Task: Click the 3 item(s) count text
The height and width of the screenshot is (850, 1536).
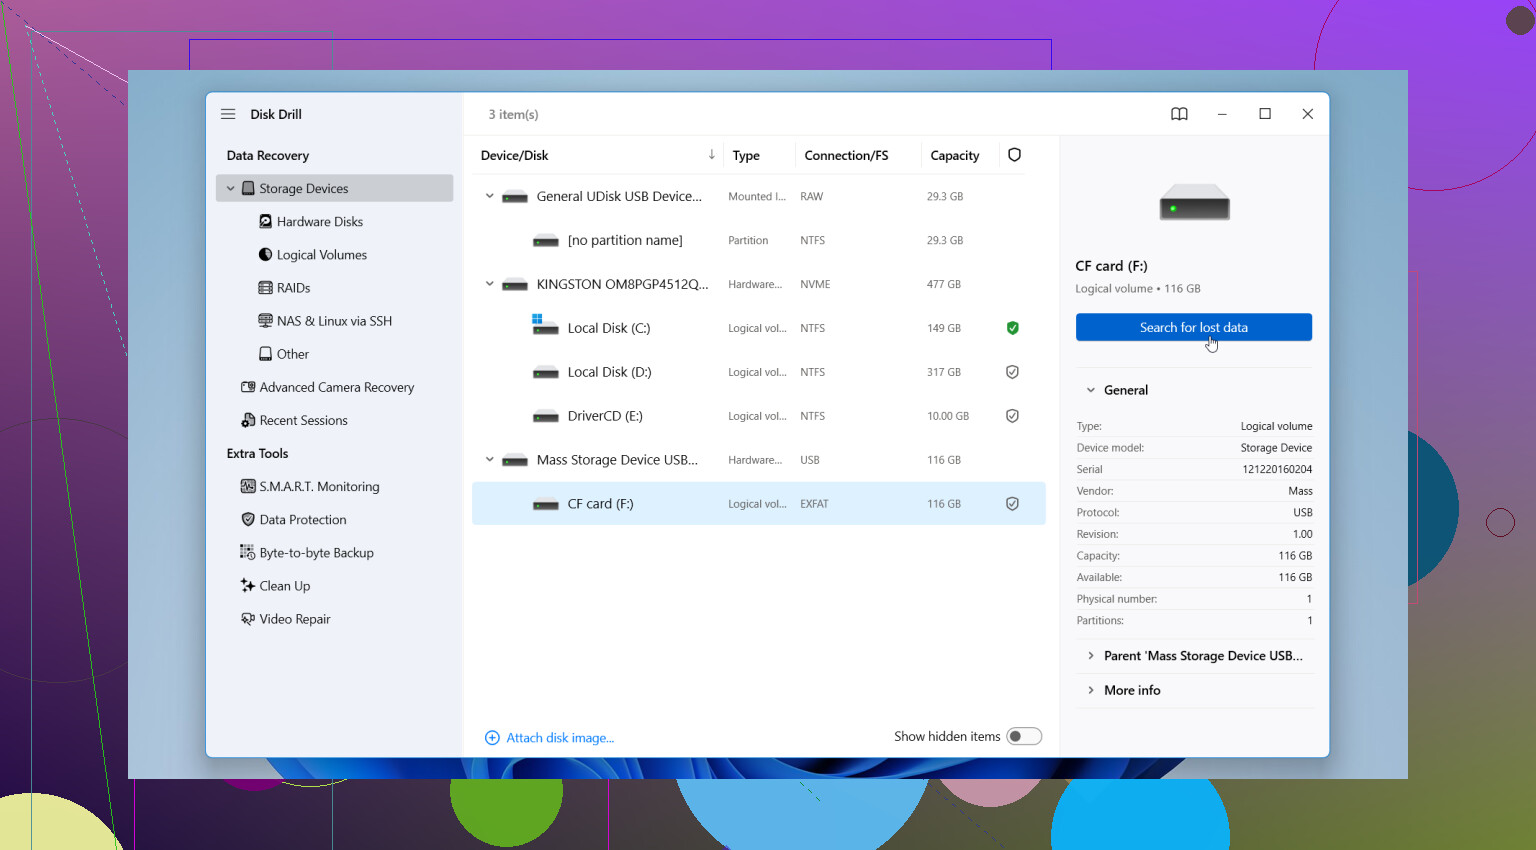Action: click(x=513, y=114)
